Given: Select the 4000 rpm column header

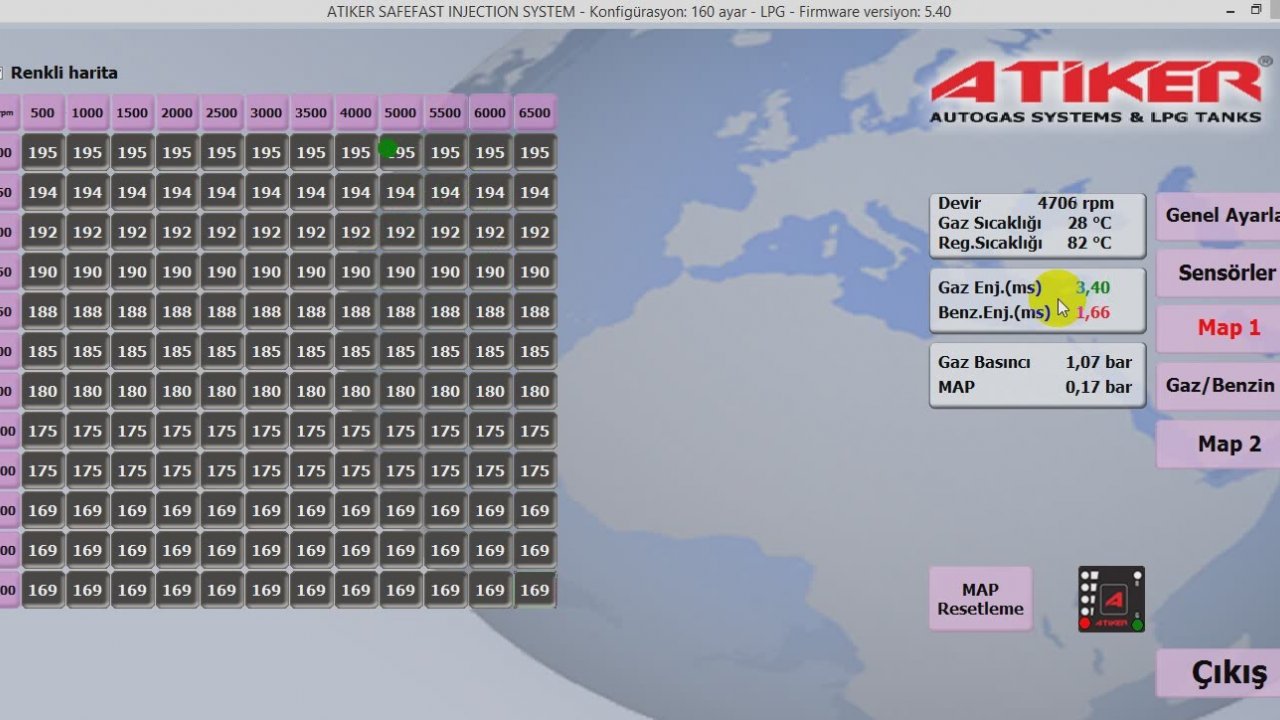Looking at the screenshot, I should click(356, 113).
